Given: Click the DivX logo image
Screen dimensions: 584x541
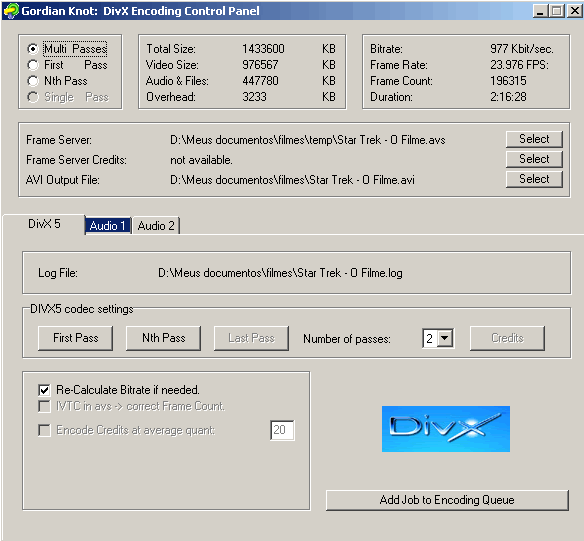Looking at the screenshot, I should tap(446, 429).
